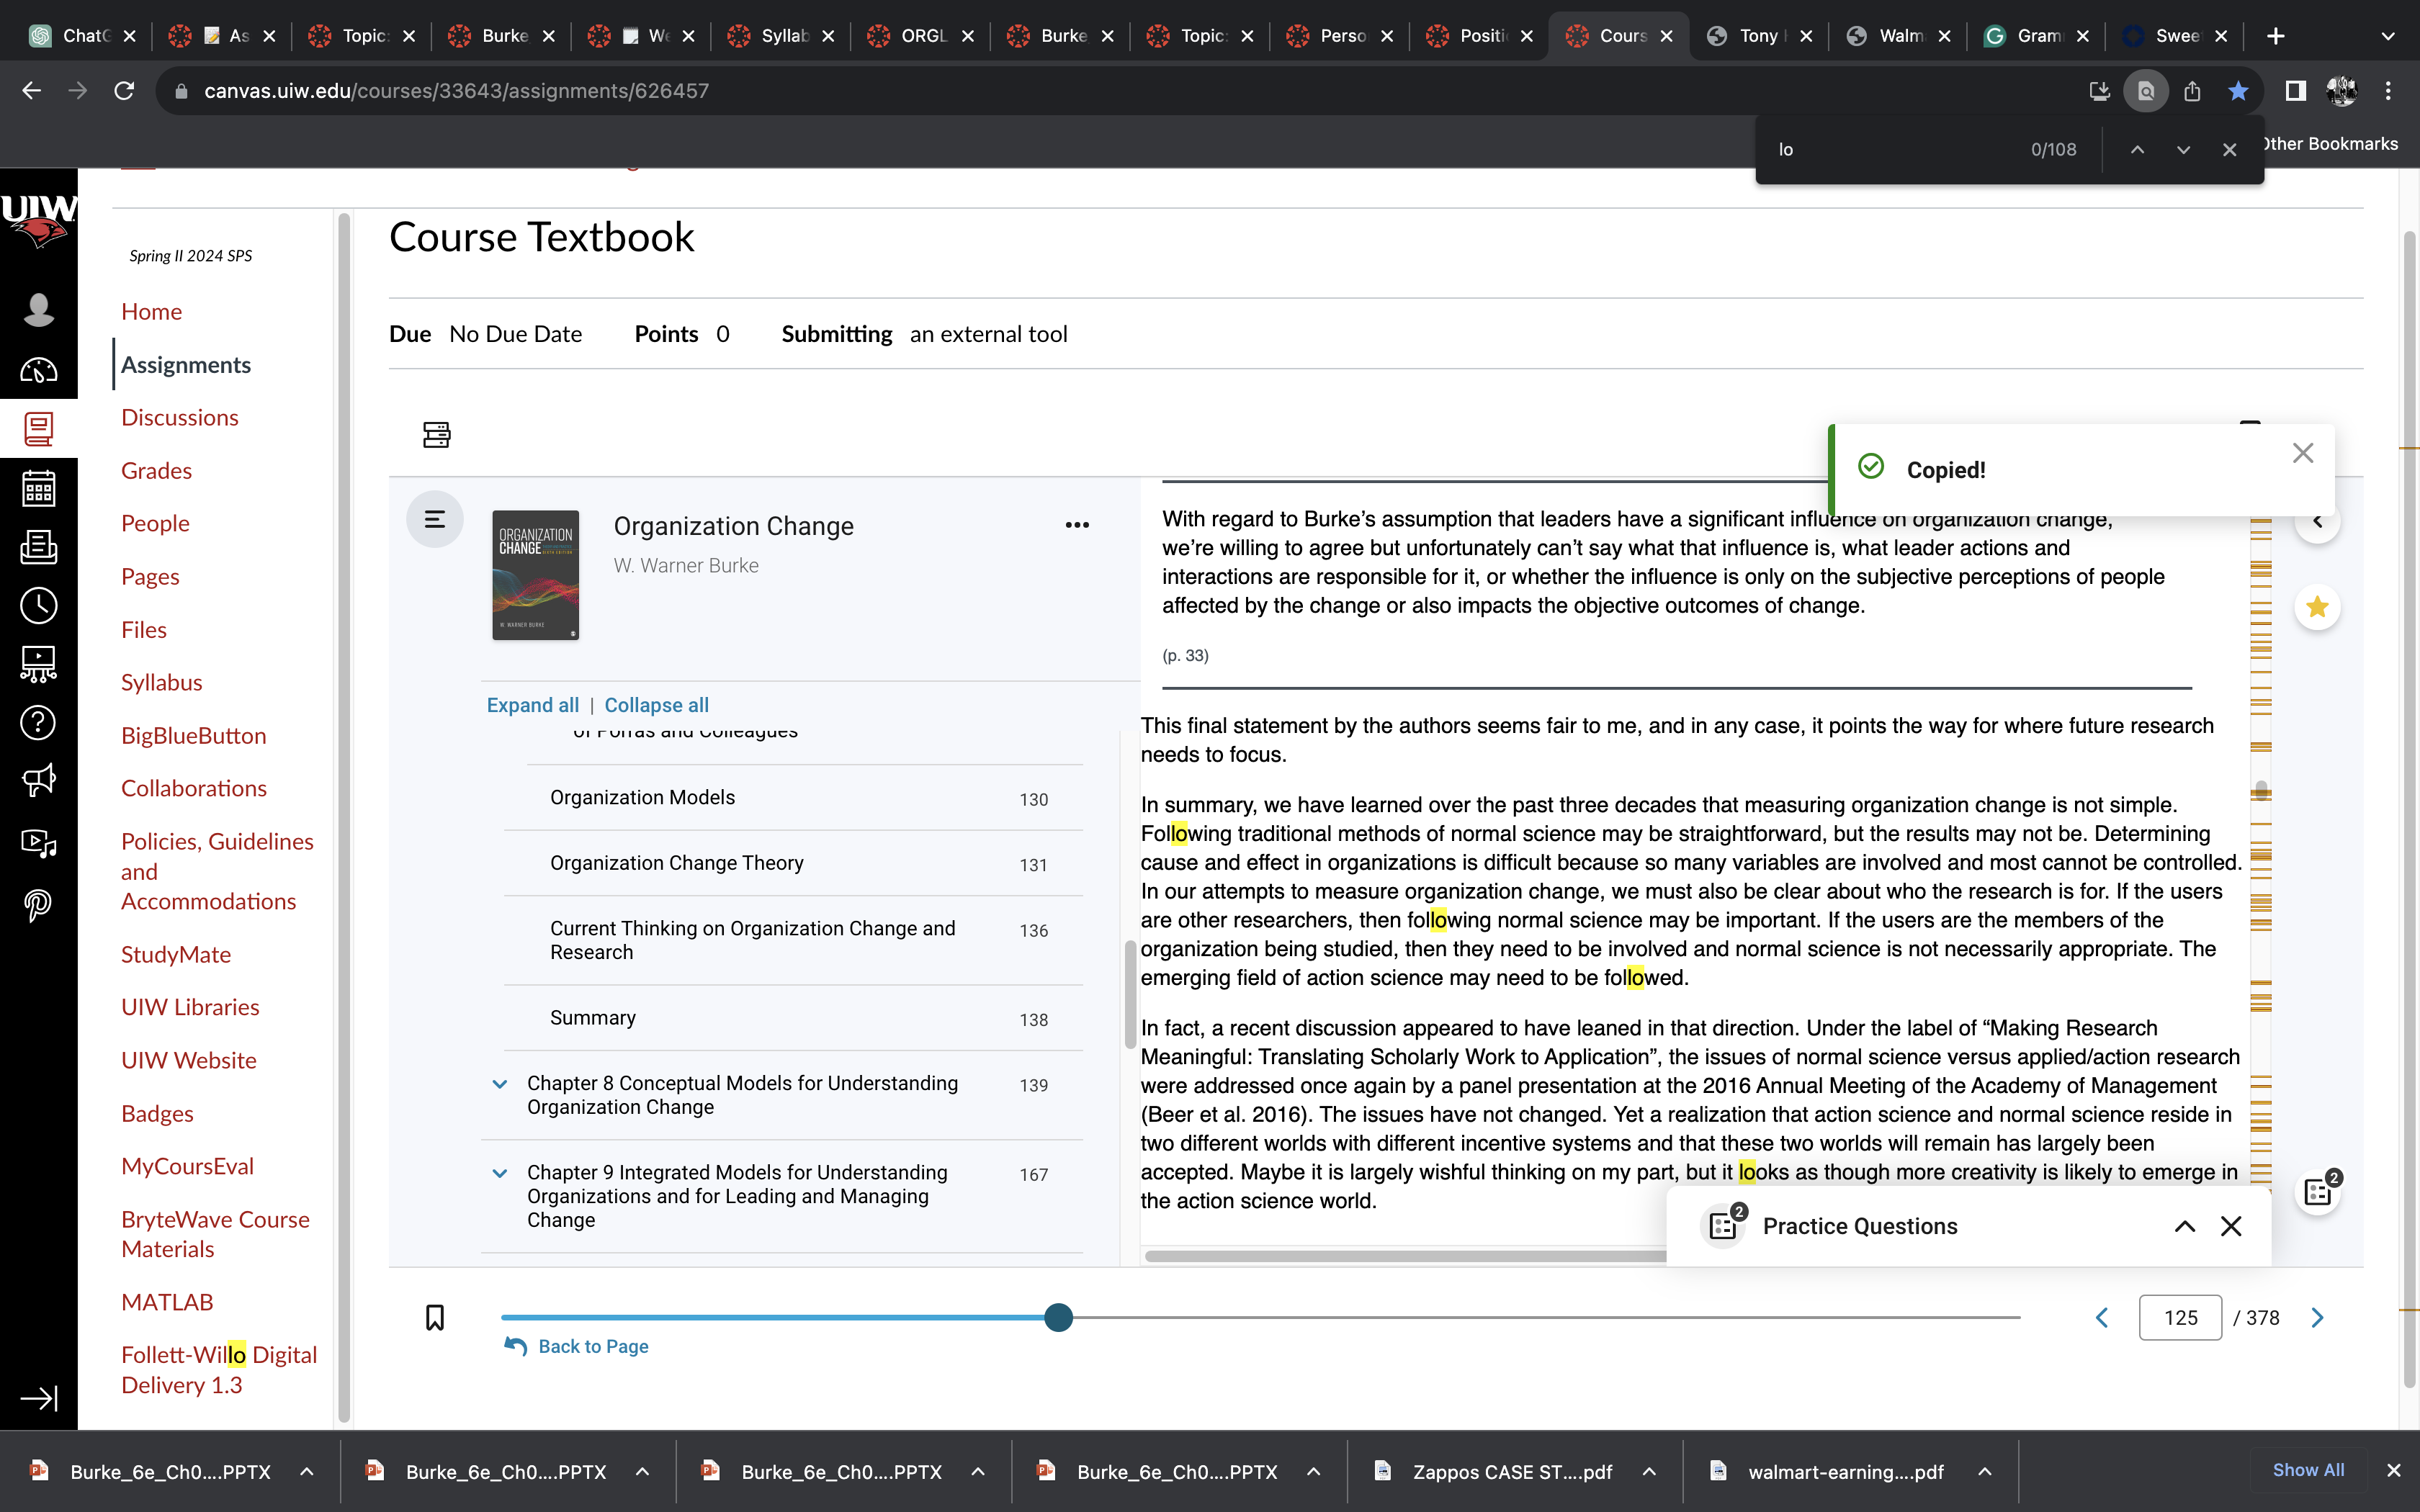Viewport: 2420px width, 1512px height.
Task: Click the Back to Page link
Action: pos(593,1346)
